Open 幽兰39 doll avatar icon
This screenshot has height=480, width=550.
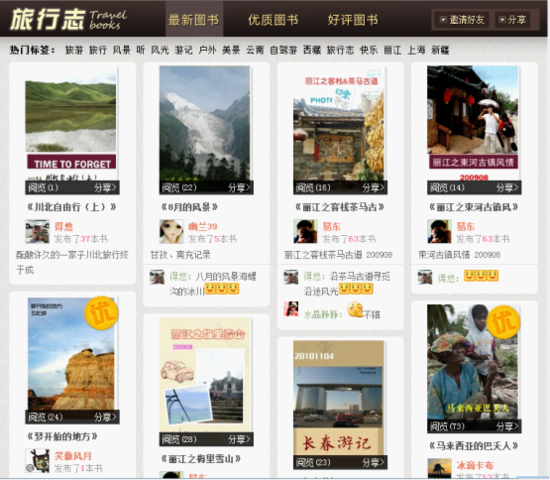[x=171, y=232]
